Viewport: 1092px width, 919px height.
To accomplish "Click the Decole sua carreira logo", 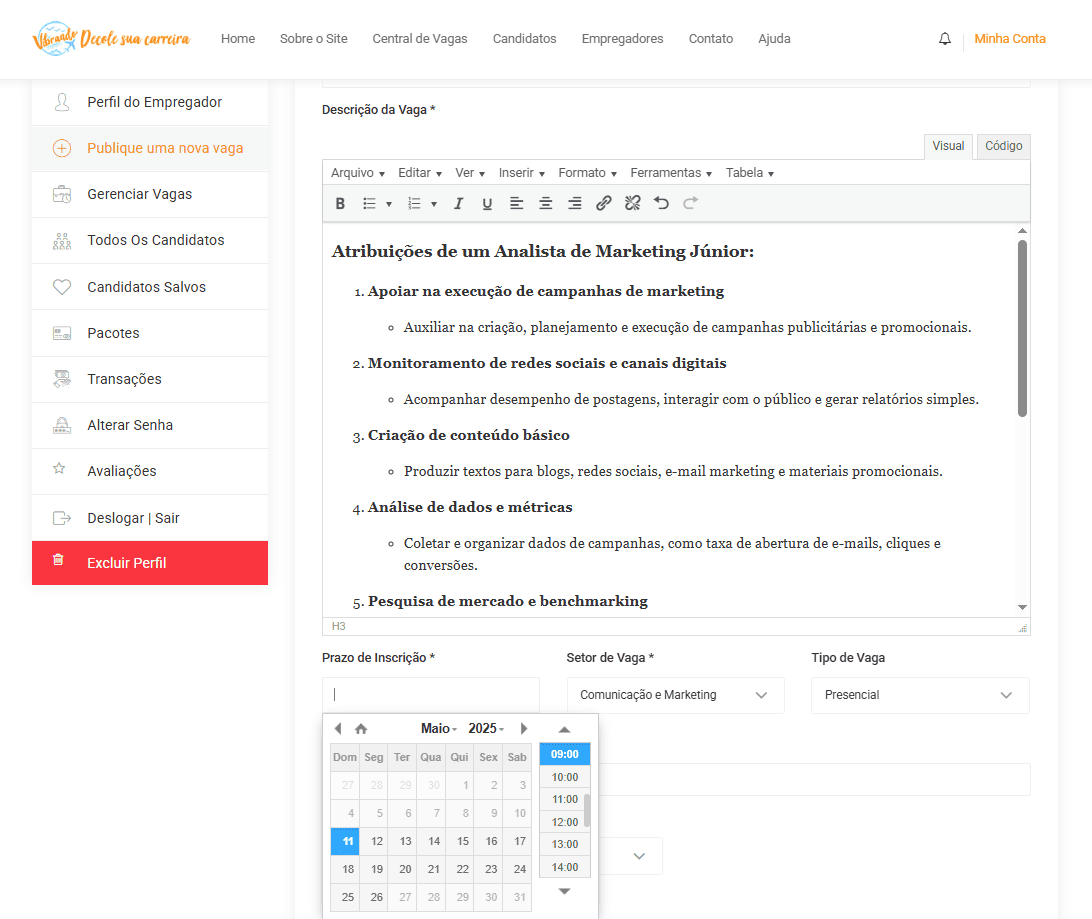I will 111,38.
